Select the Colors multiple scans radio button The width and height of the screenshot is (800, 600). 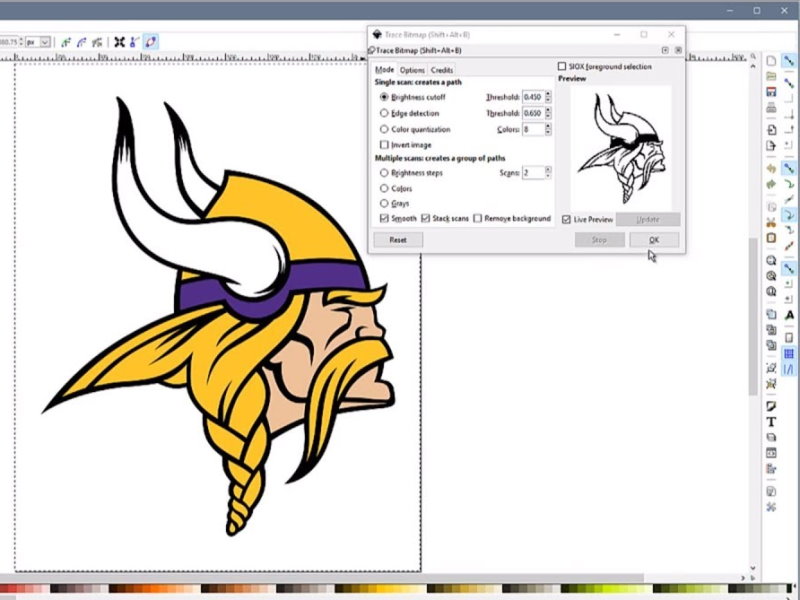384,188
